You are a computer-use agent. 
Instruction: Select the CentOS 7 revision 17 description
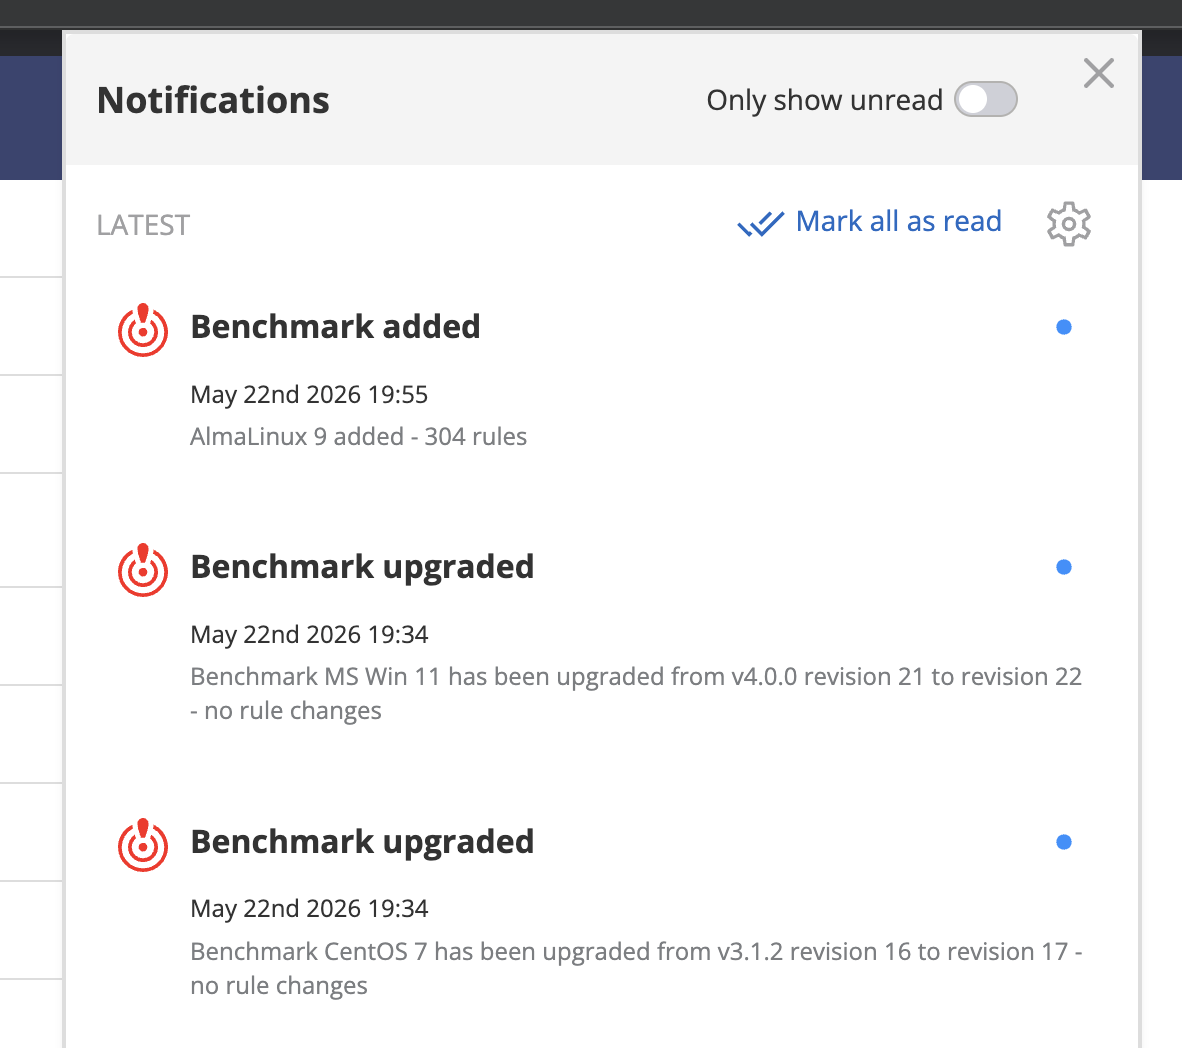tap(635, 969)
